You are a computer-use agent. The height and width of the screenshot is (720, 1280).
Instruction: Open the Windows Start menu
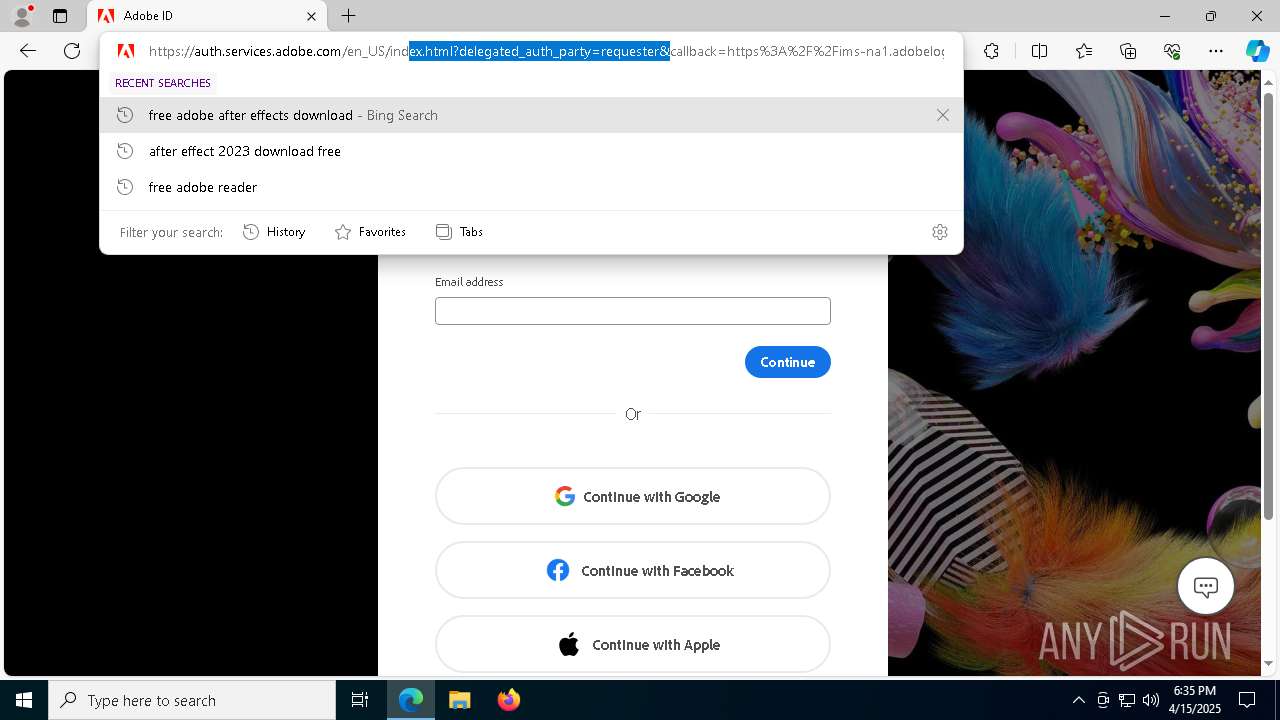(24, 700)
